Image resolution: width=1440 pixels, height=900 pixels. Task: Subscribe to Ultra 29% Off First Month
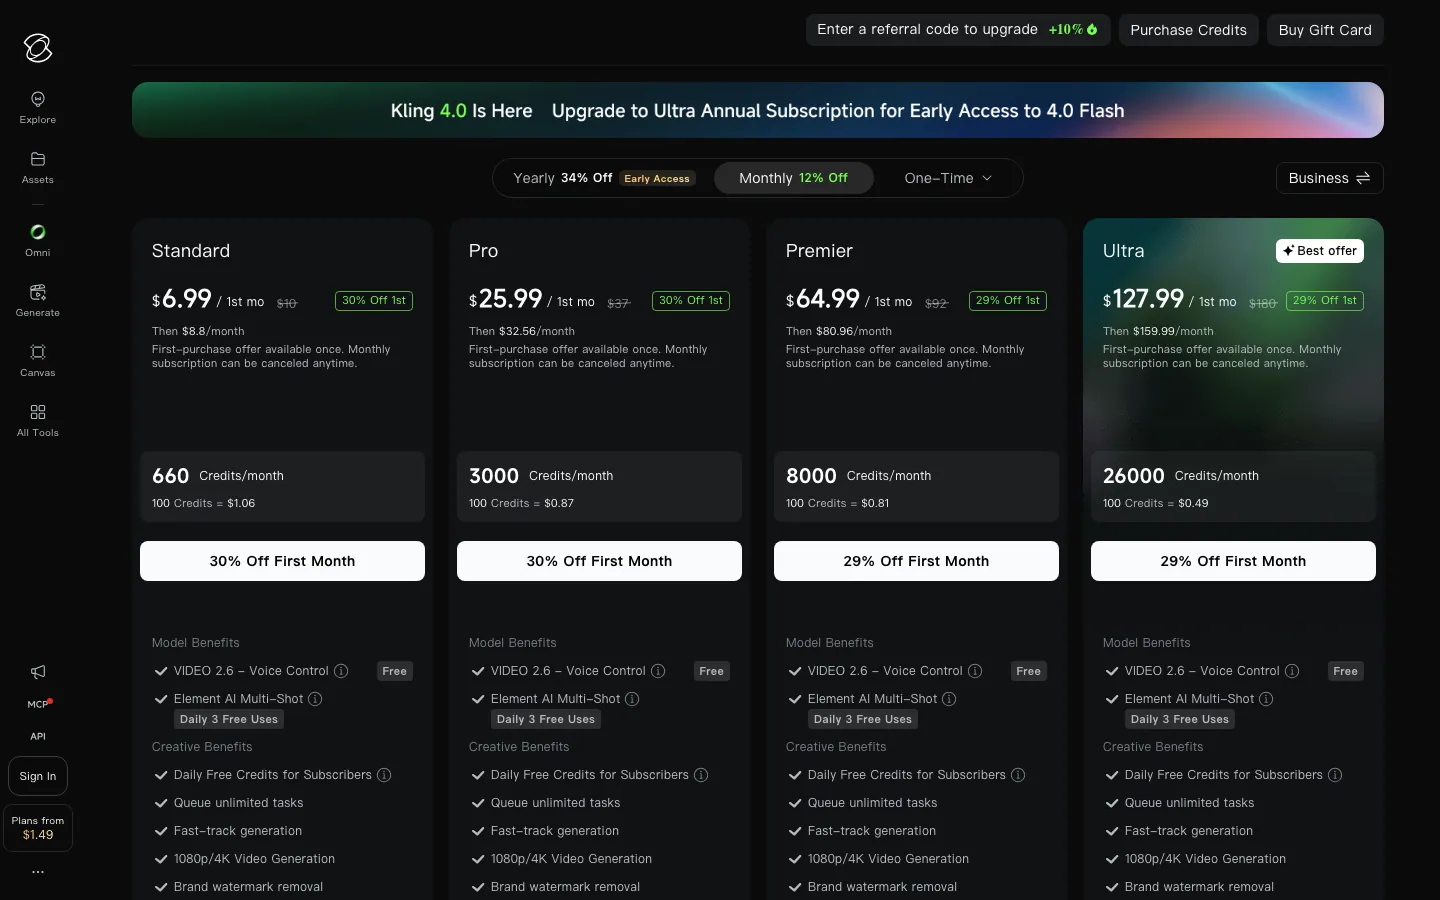click(x=1233, y=561)
